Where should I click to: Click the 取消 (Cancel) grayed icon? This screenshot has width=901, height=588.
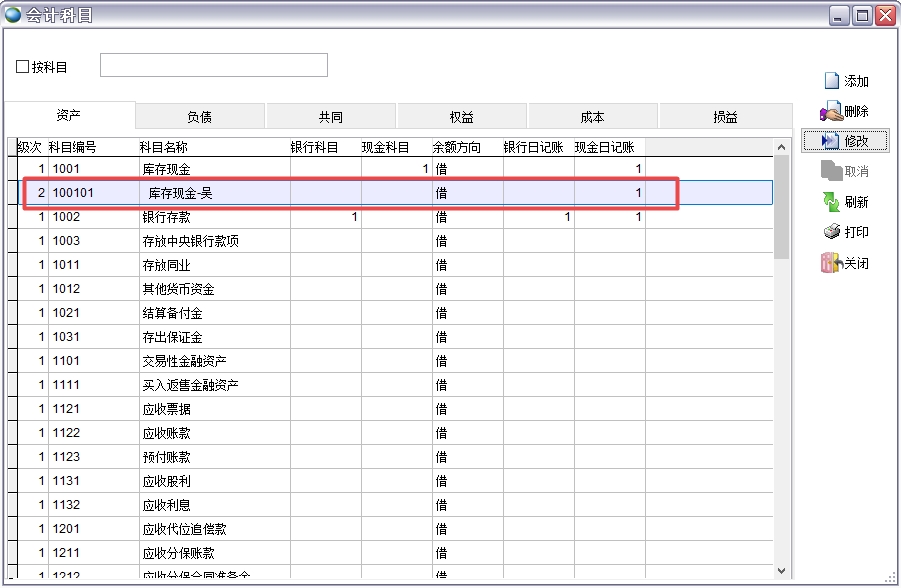click(831, 171)
